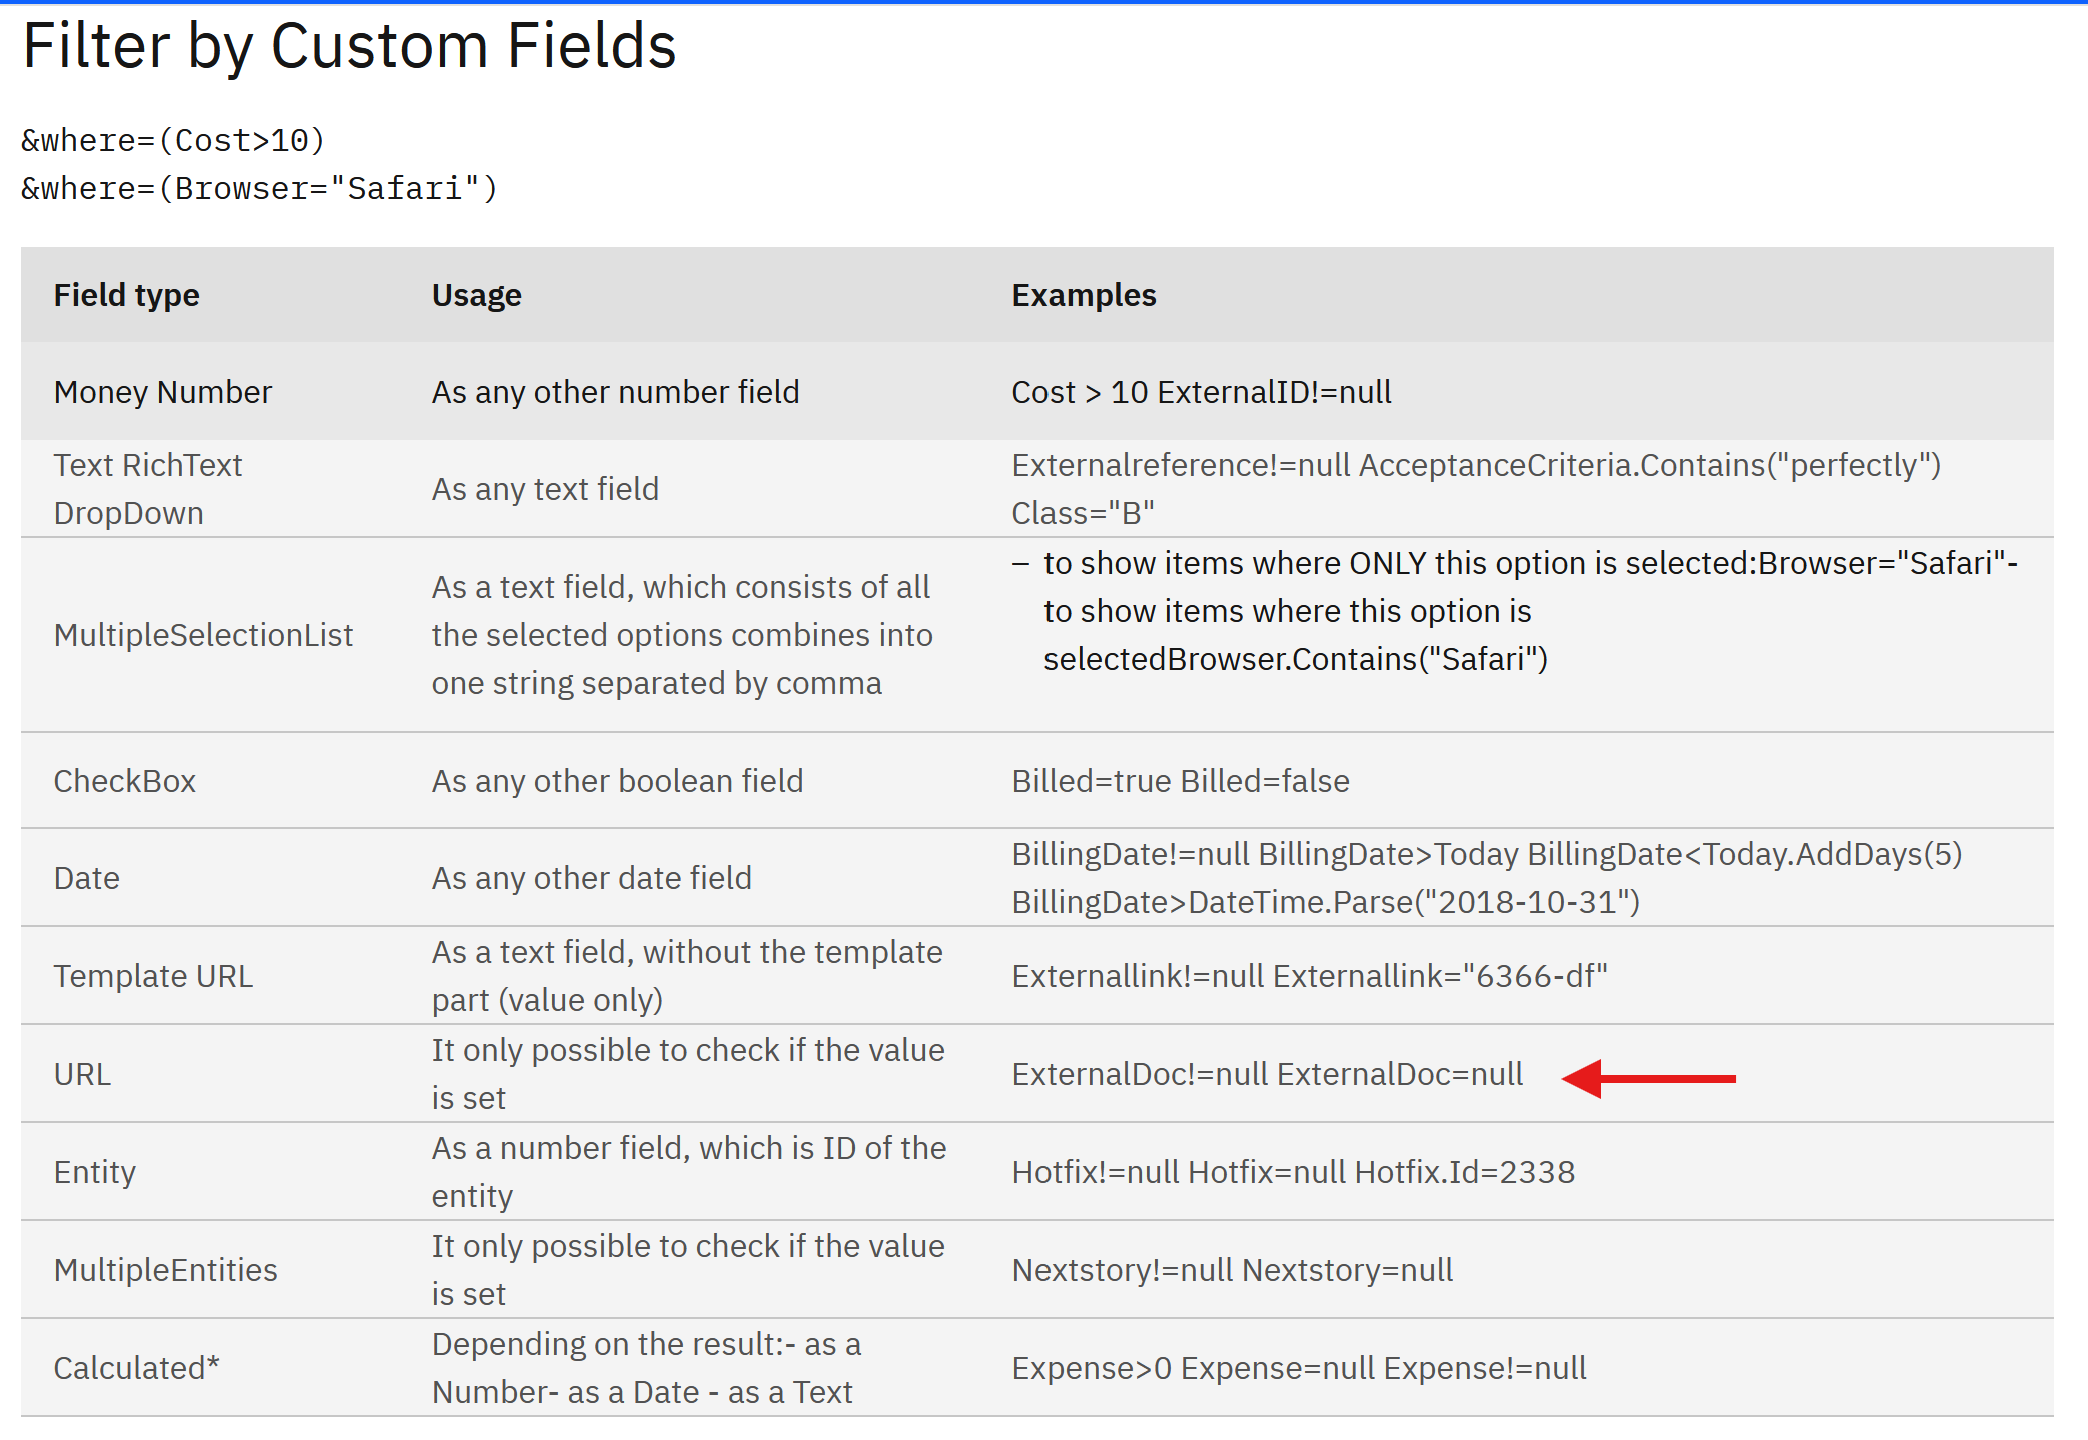Click the 'Money Number' field type cell
The height and width of the screenshot is (1440, 2088).
162,392
